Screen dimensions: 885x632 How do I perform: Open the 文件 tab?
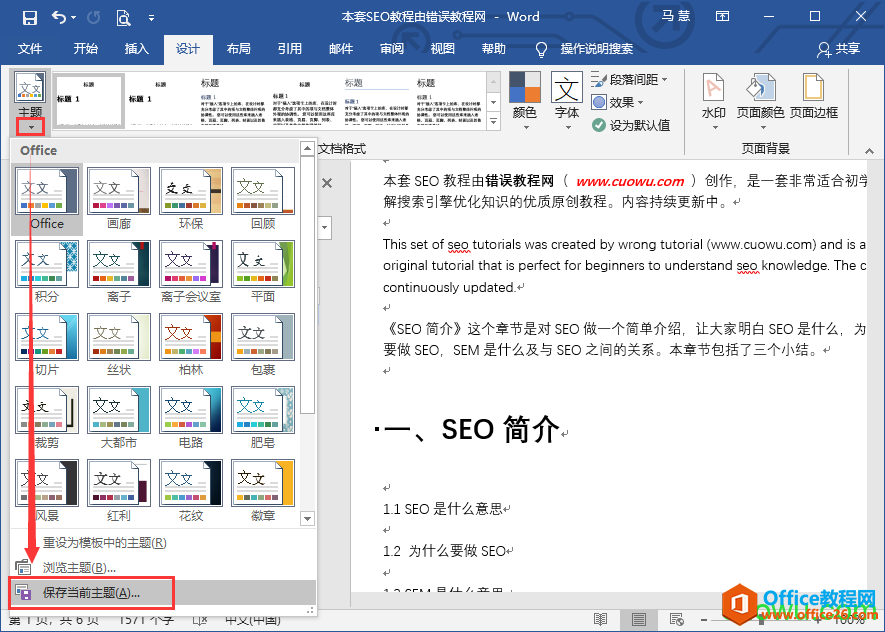click(x=30, y=49)
